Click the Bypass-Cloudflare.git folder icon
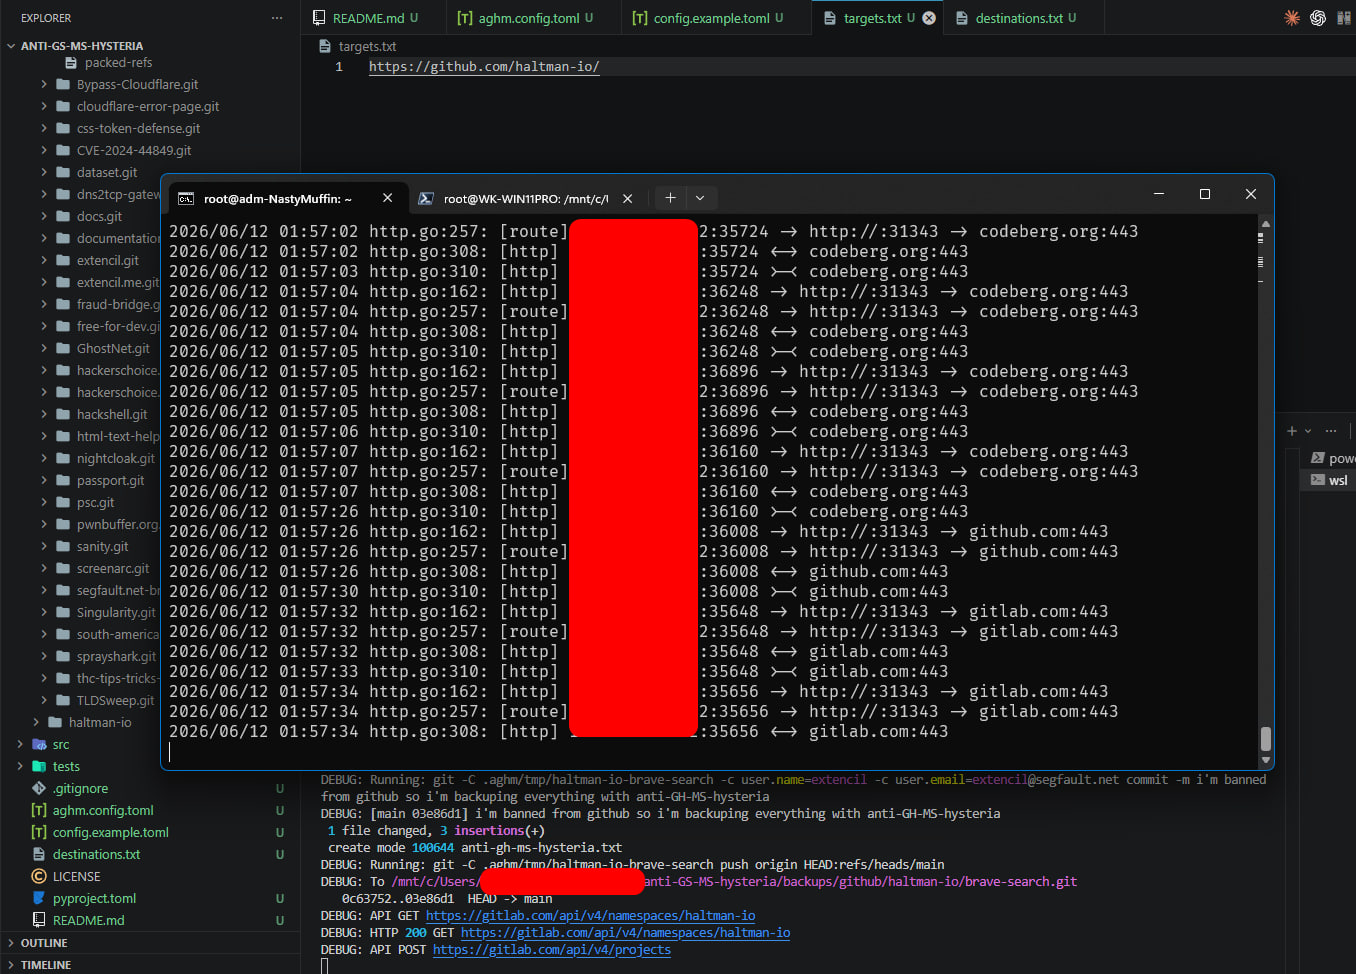The width and height of the screenshot is (1356, 974). tap(64, 84)
